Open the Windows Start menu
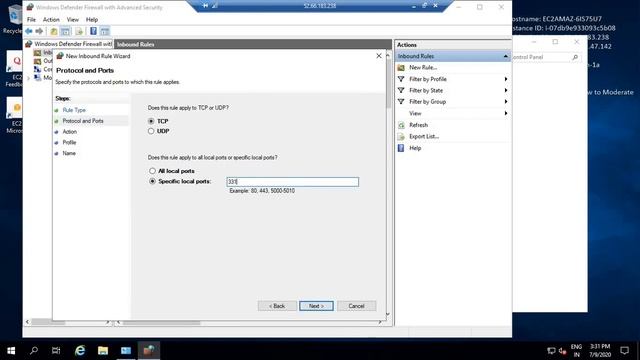Screen dimensions: 640x360 pyautogui.click(x=11, y=350)
